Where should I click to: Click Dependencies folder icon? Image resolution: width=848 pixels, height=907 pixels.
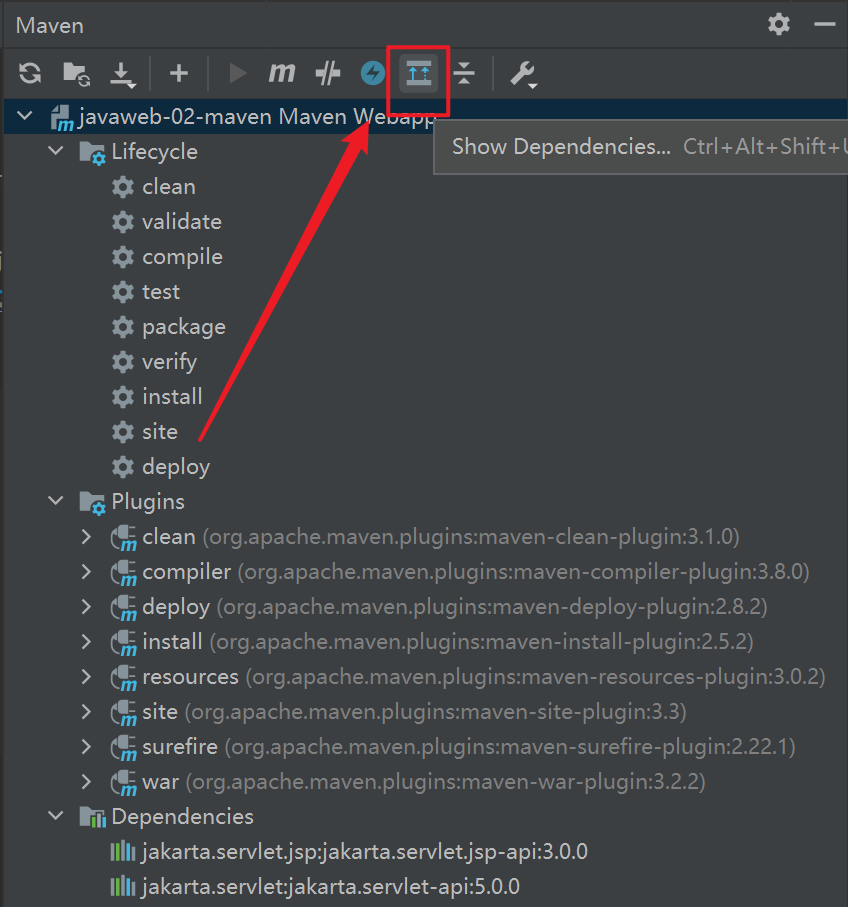click(92, 817)
